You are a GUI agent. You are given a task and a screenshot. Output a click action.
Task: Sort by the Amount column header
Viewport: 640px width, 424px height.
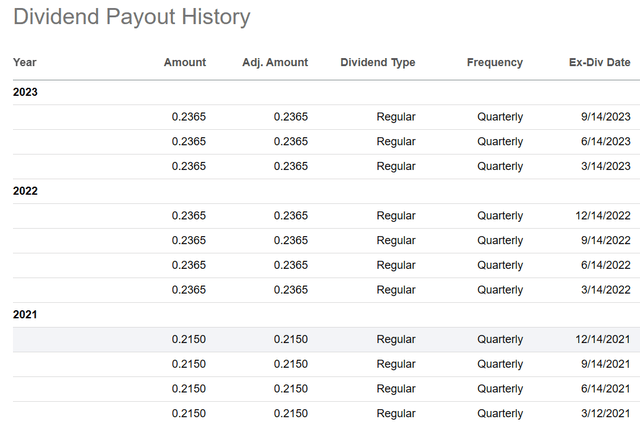(184, 62)
